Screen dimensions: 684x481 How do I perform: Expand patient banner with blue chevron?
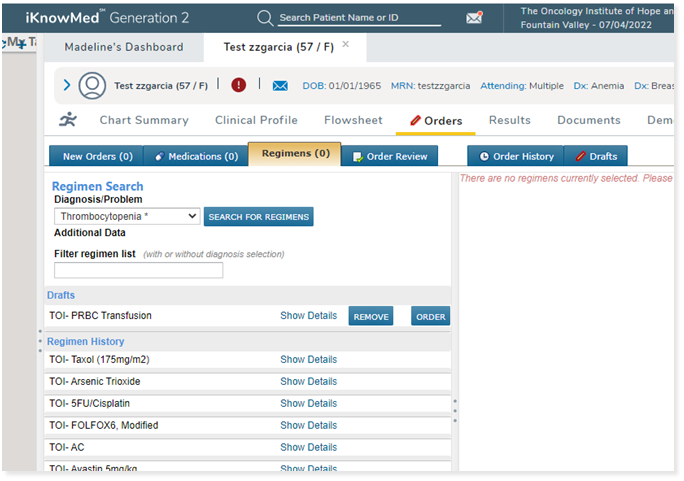[67, 86]
